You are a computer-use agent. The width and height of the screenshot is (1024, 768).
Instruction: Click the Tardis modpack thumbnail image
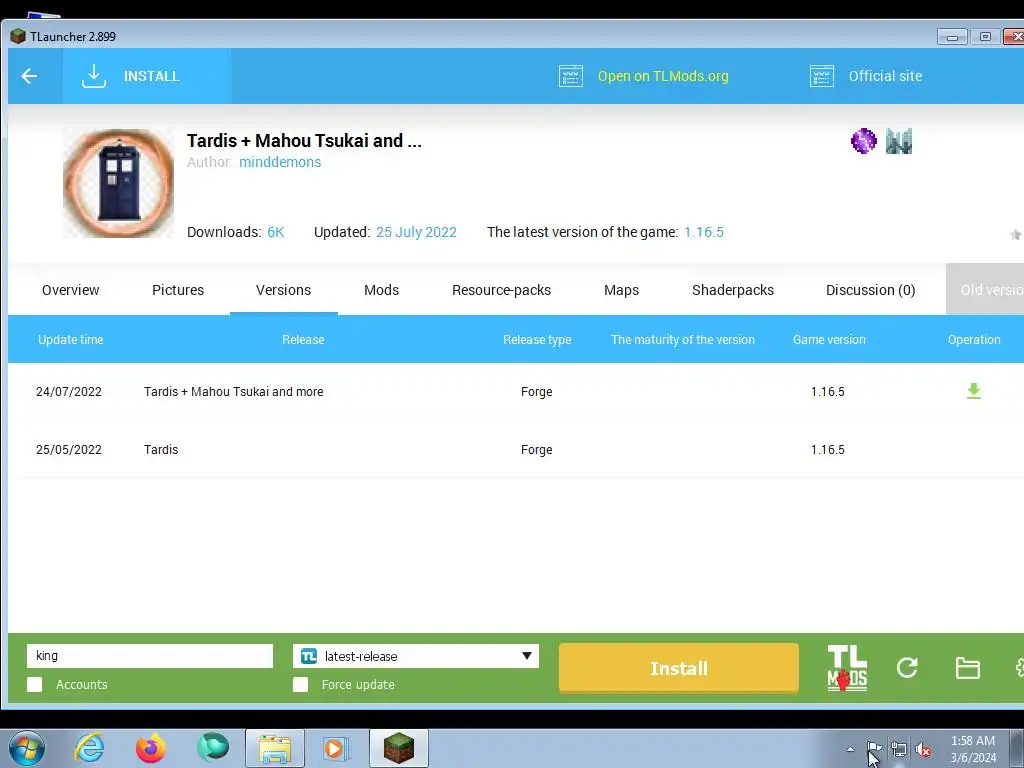118,183
